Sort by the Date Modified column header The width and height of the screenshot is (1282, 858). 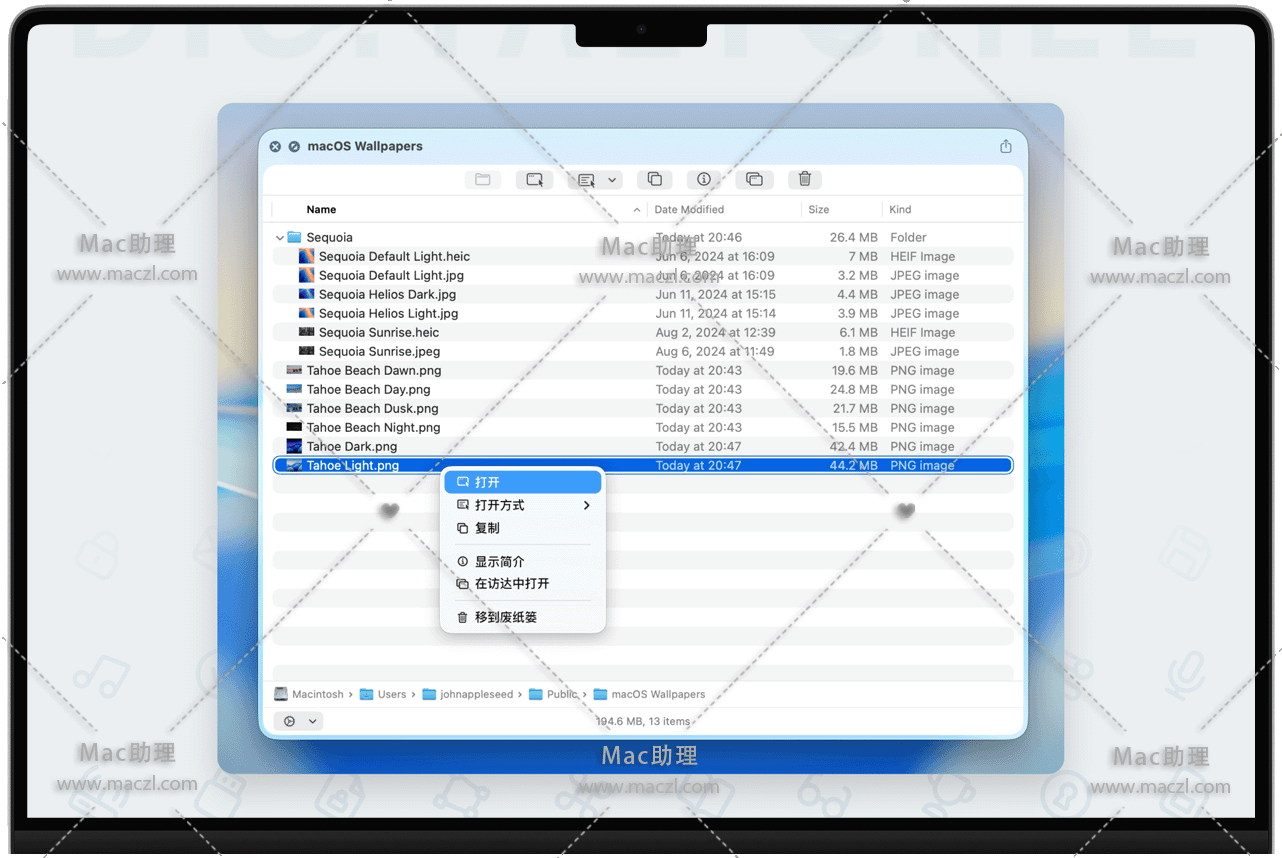[x=689, y=210]
